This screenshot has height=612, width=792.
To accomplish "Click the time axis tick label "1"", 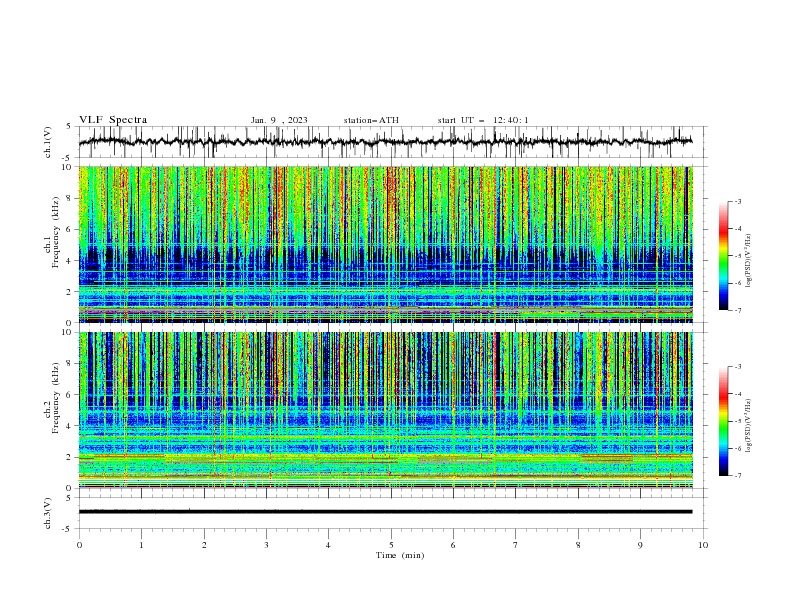I will click(141, 545).
